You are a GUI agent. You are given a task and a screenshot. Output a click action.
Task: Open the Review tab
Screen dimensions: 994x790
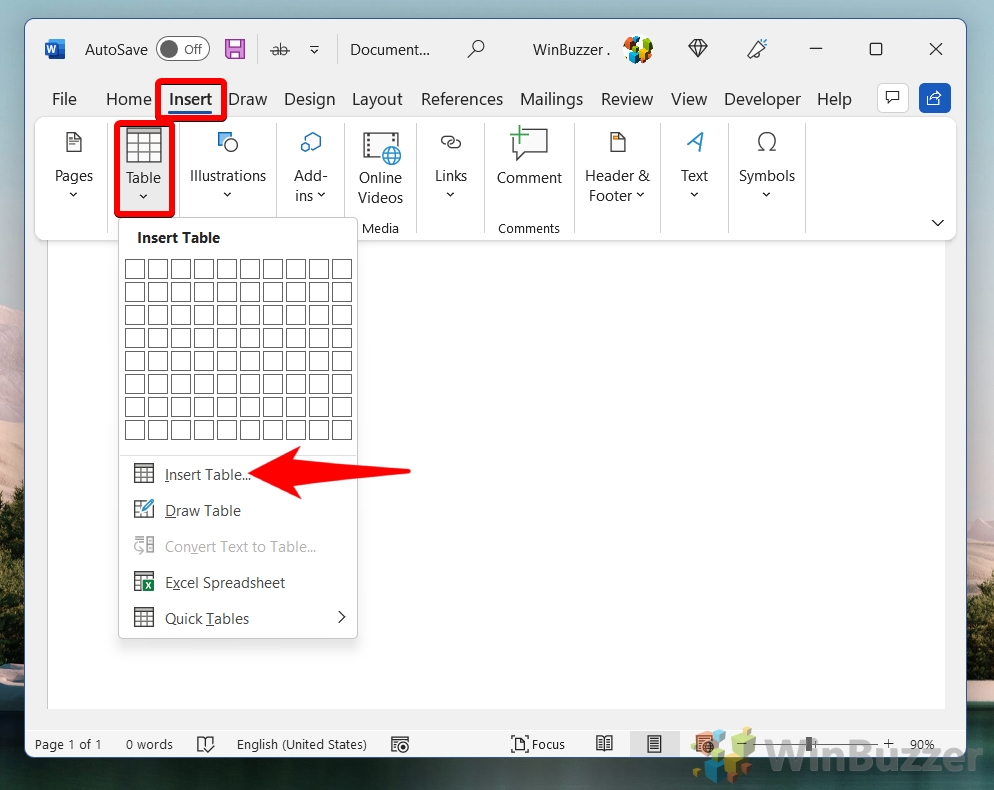[626, 99]
